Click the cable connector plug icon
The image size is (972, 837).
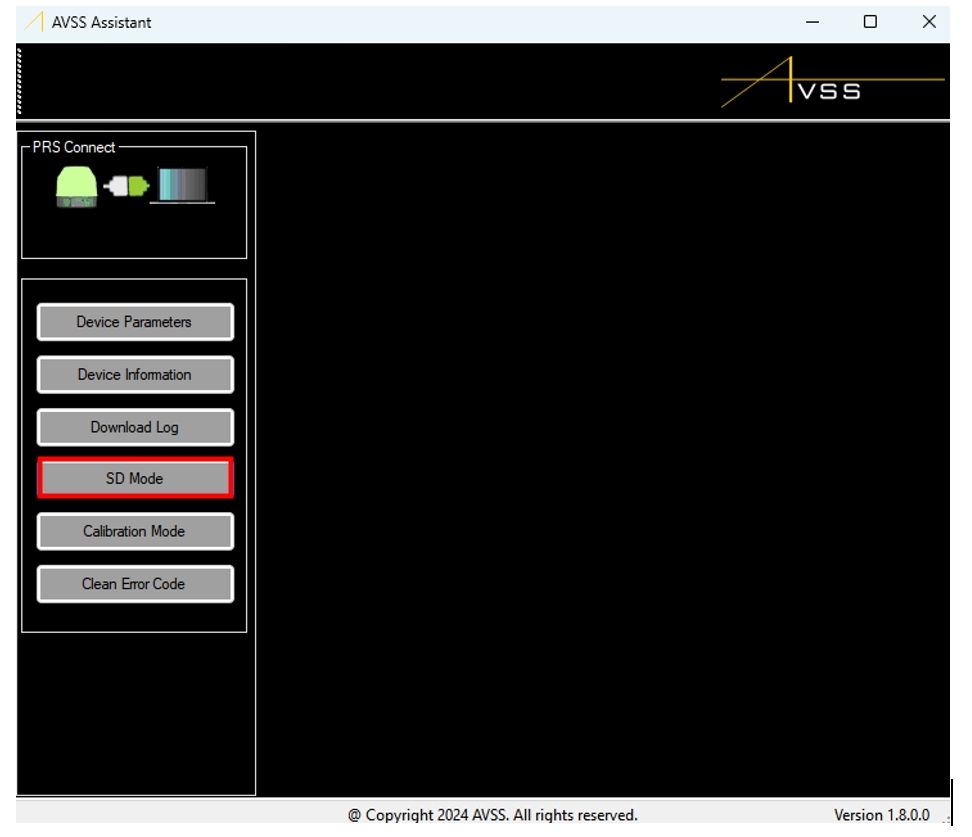point(126,187)
